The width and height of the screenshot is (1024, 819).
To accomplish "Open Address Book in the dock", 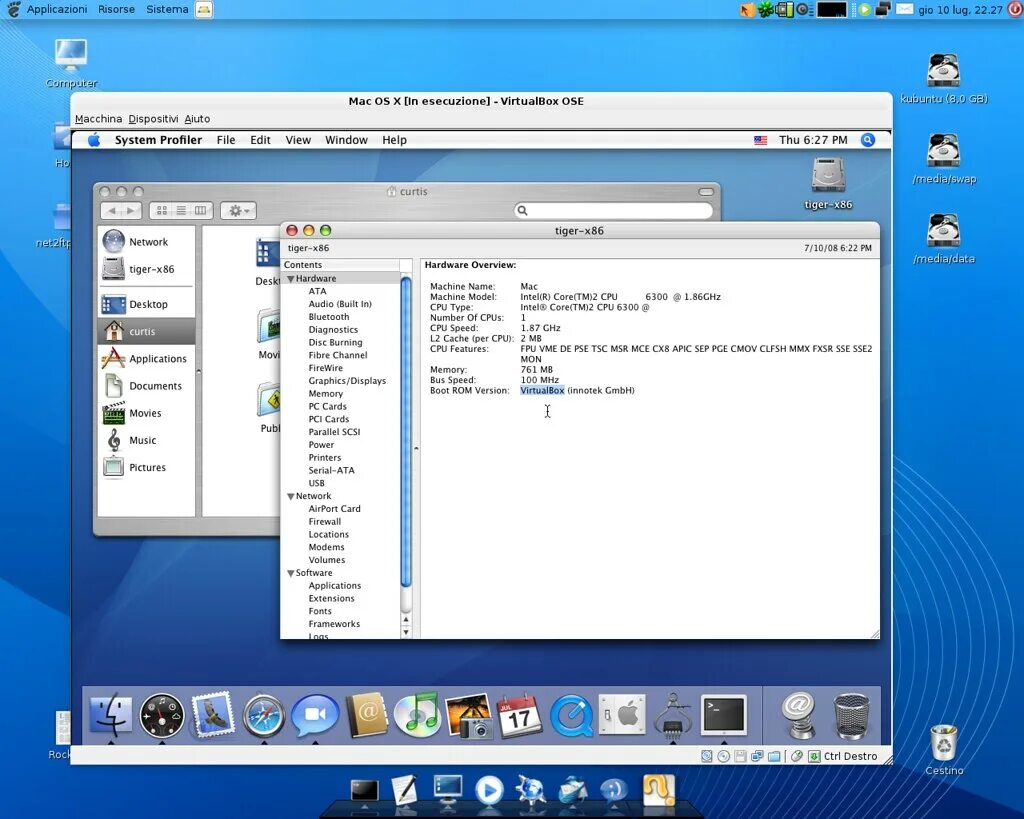I will [x=367, y=715].
